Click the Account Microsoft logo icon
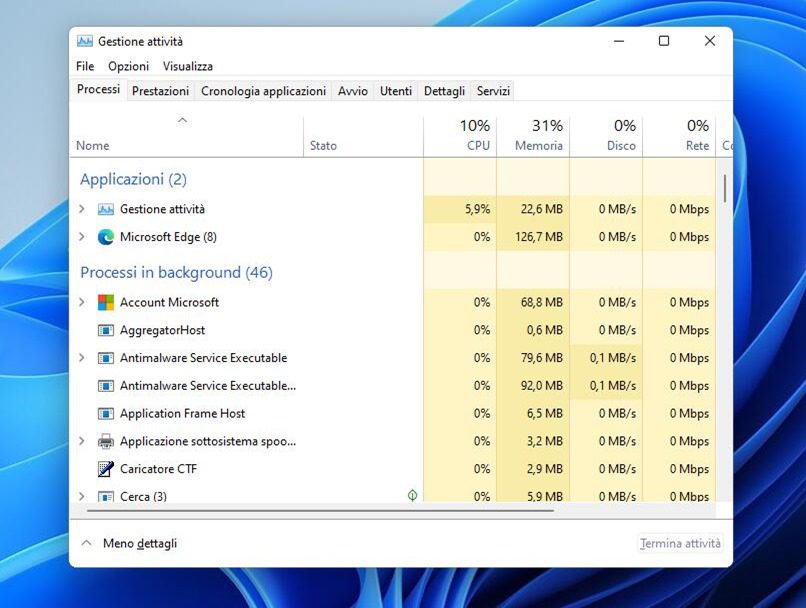The image size is (806, 608). [x=105, y=302]
